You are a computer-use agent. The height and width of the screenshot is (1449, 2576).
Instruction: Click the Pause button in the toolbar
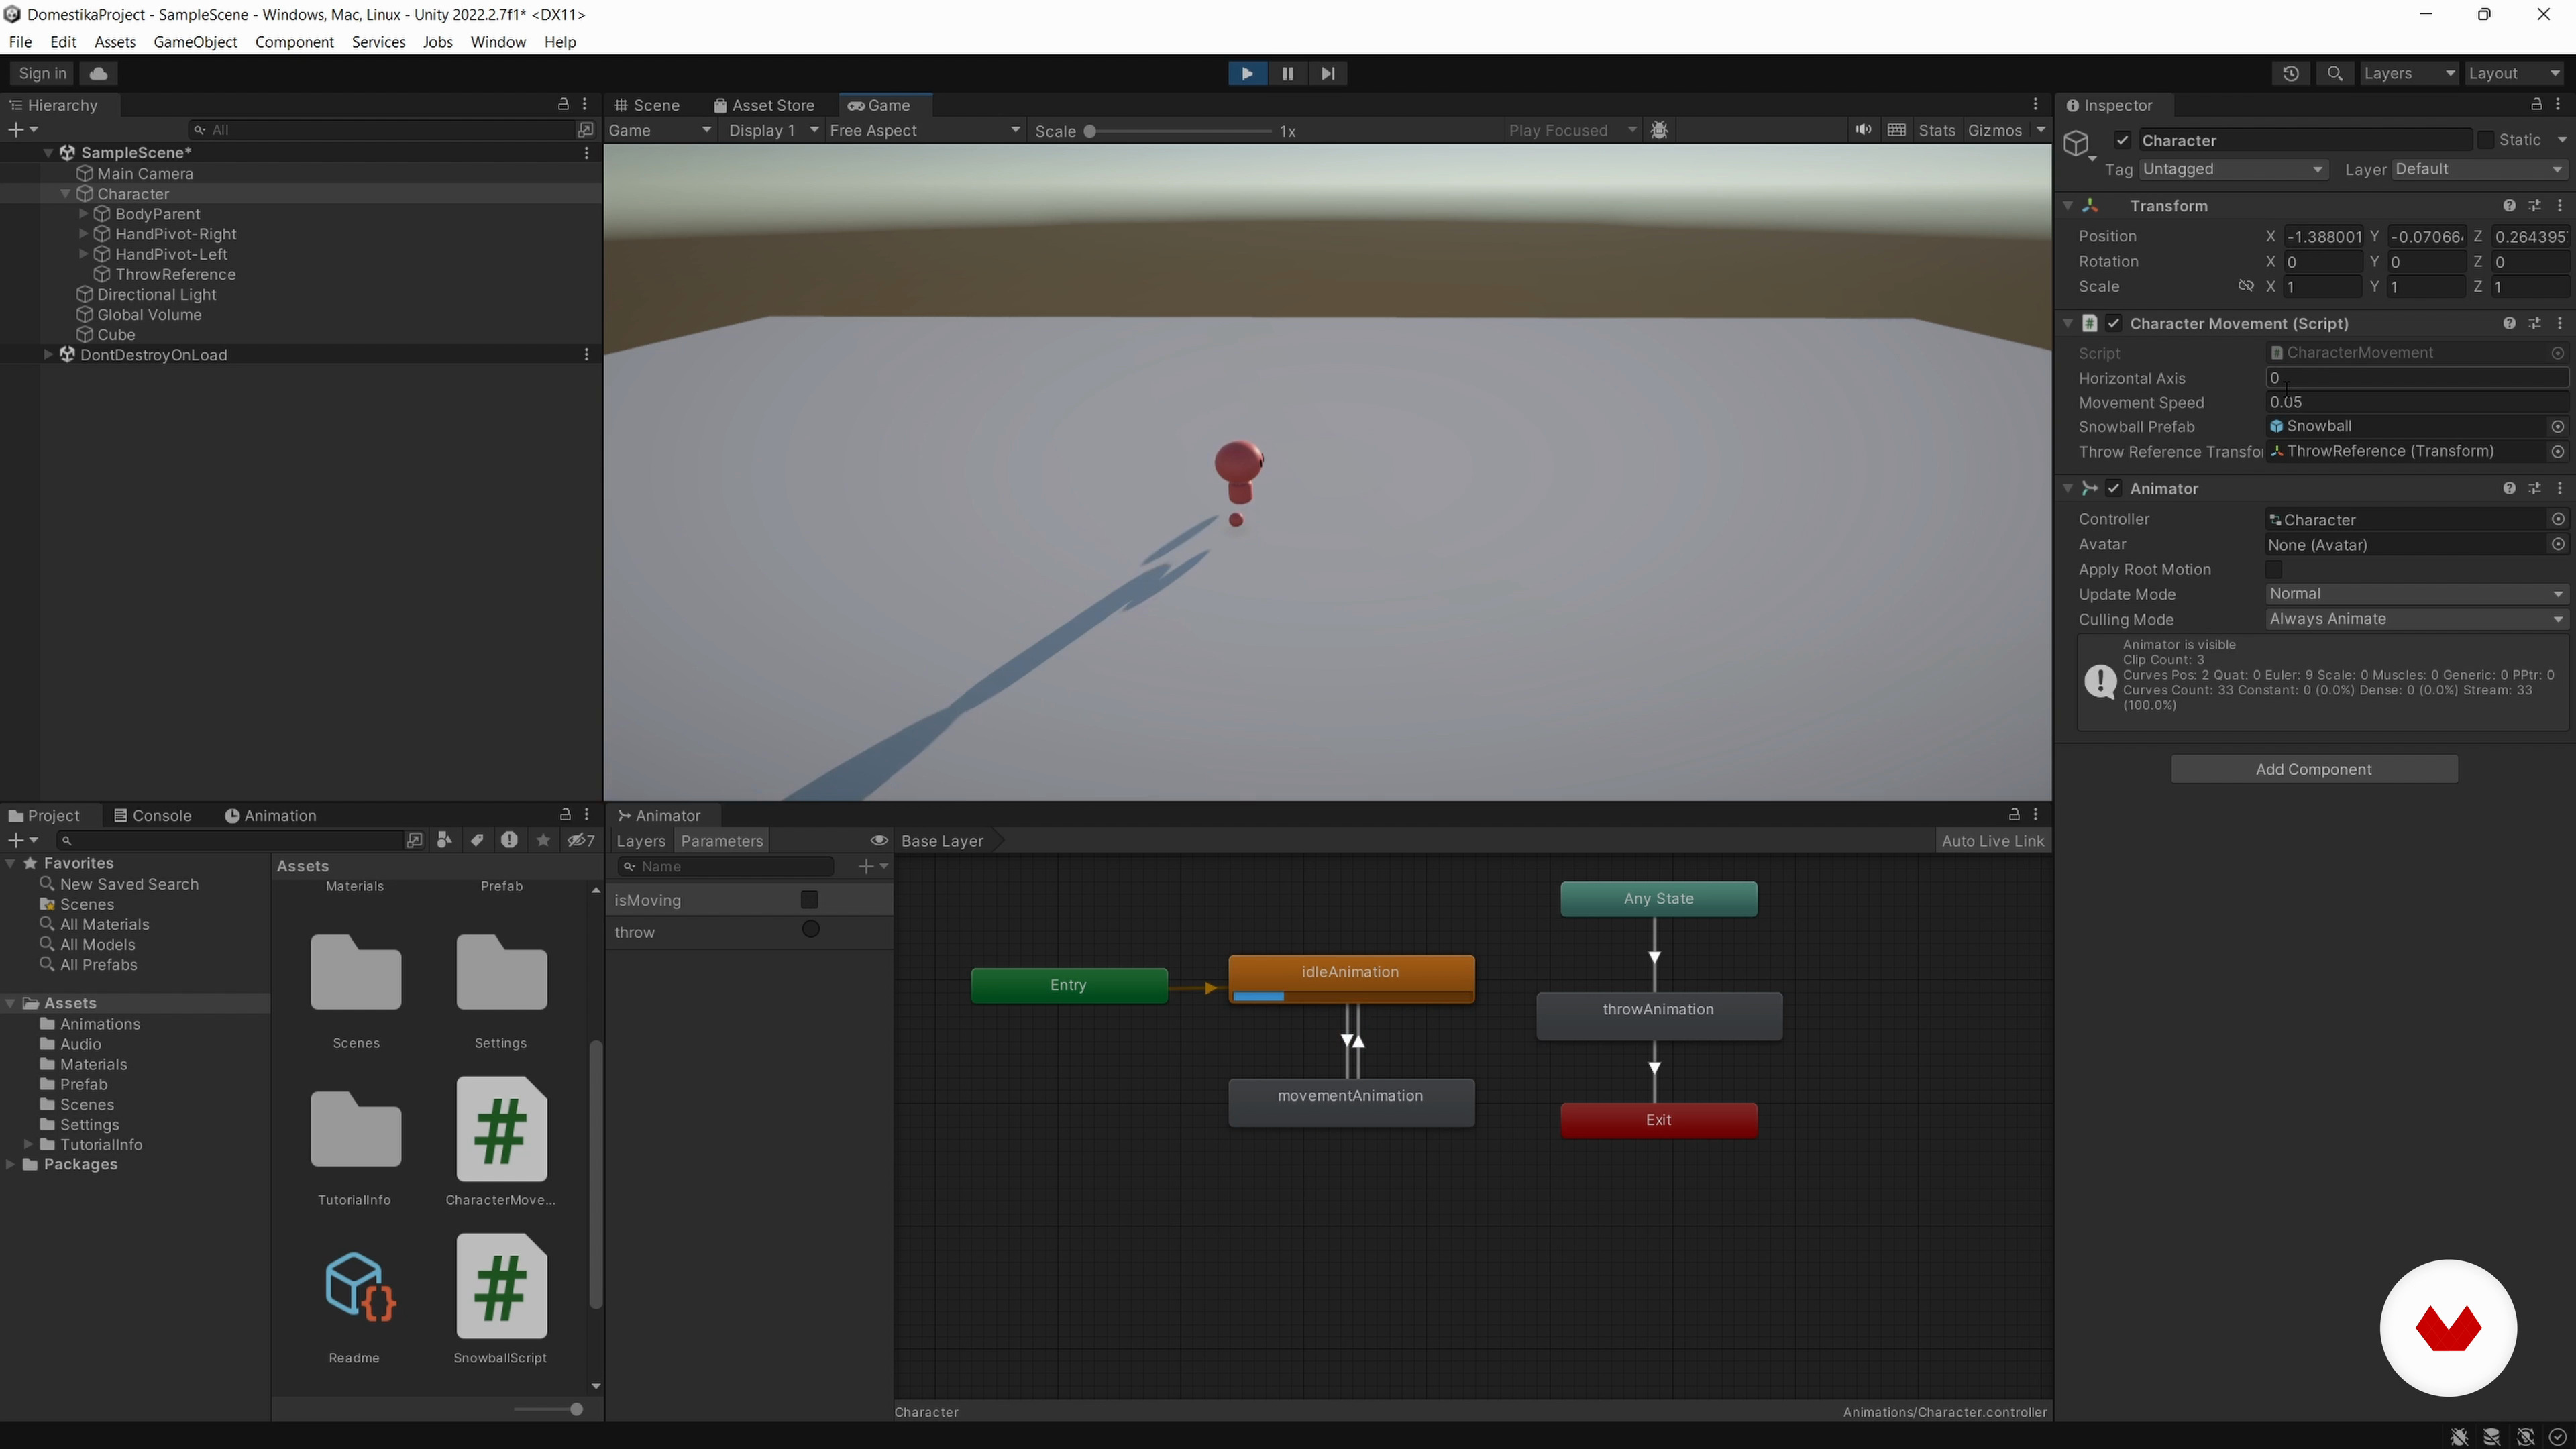(x=1287, y=73)
